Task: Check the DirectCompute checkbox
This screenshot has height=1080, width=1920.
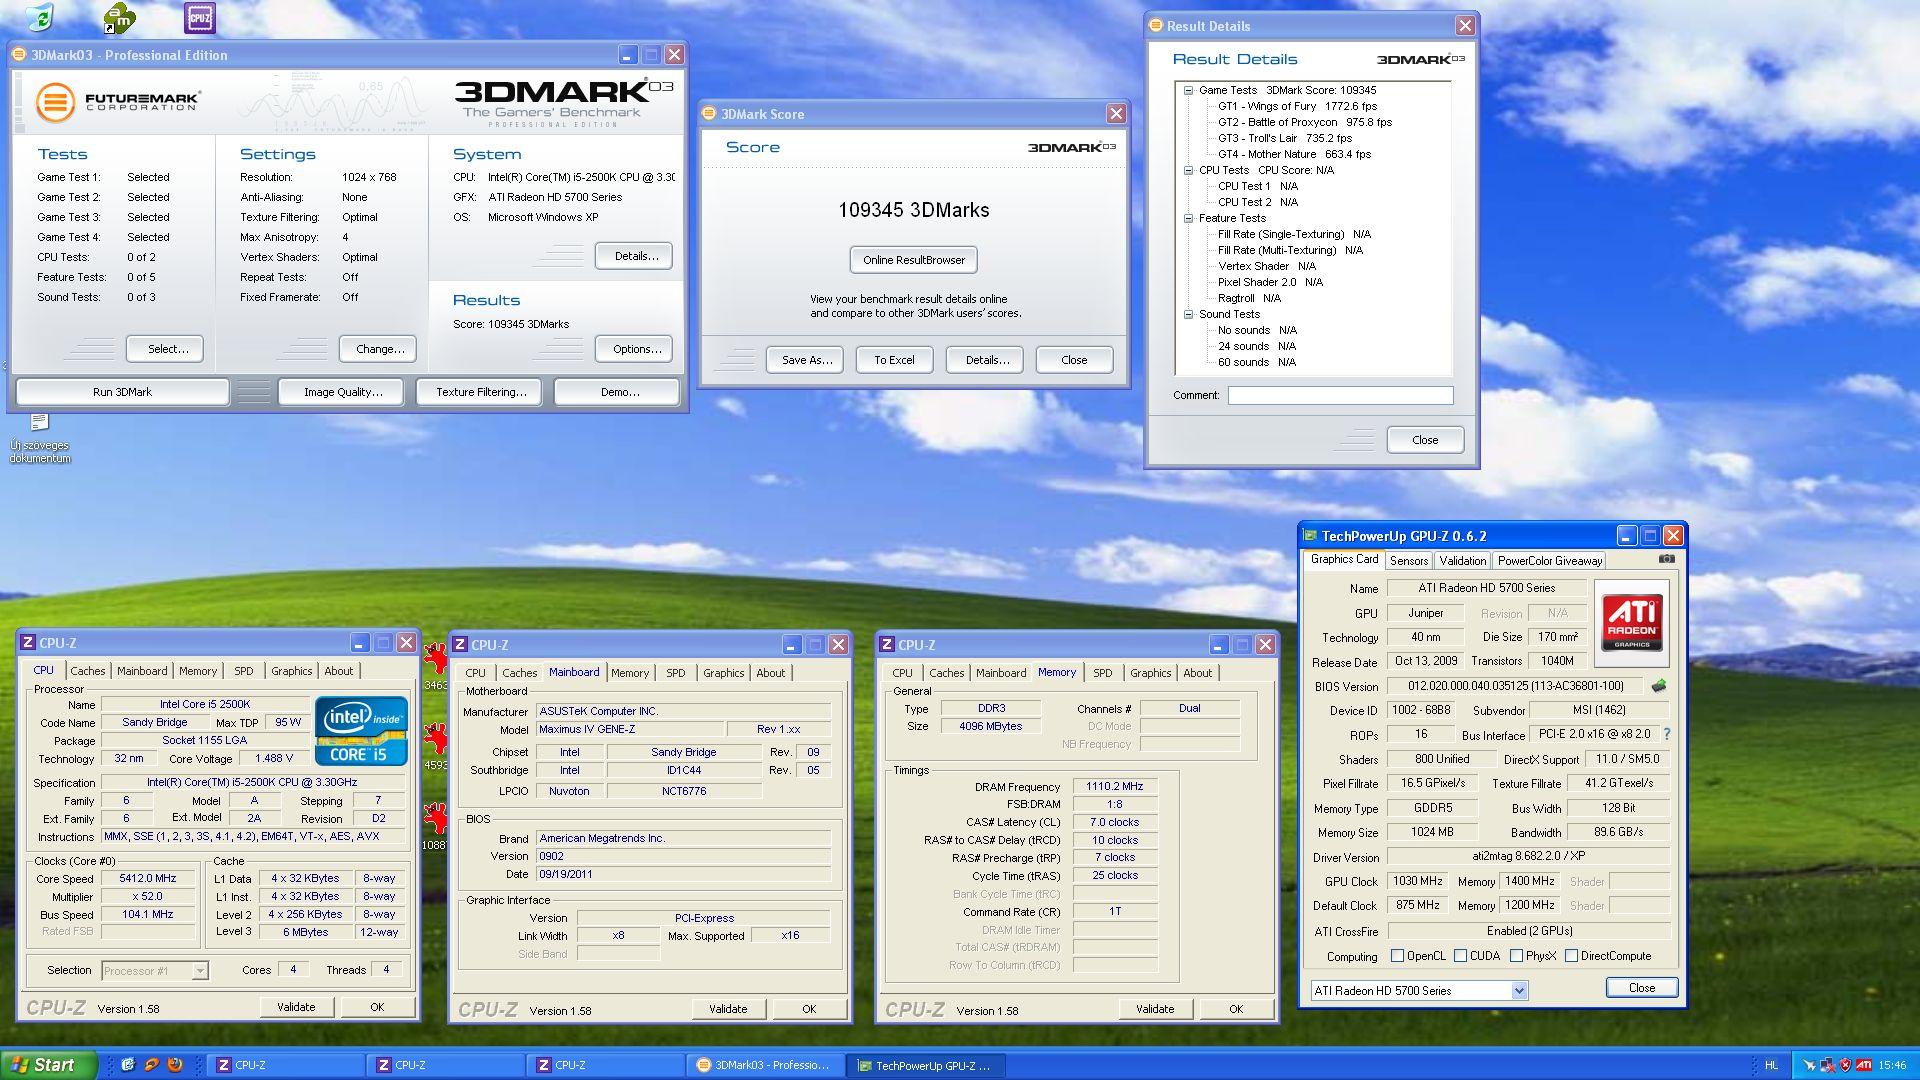Action: 1571,956
